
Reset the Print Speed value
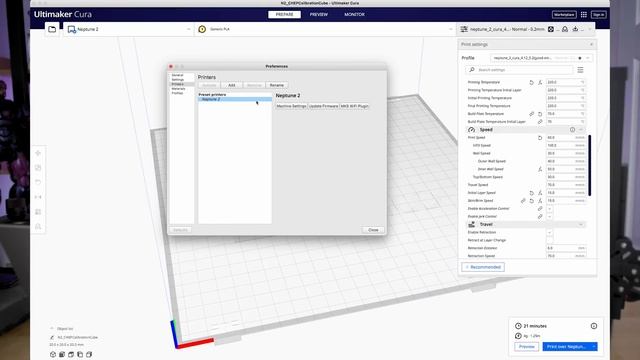(540, 138)
